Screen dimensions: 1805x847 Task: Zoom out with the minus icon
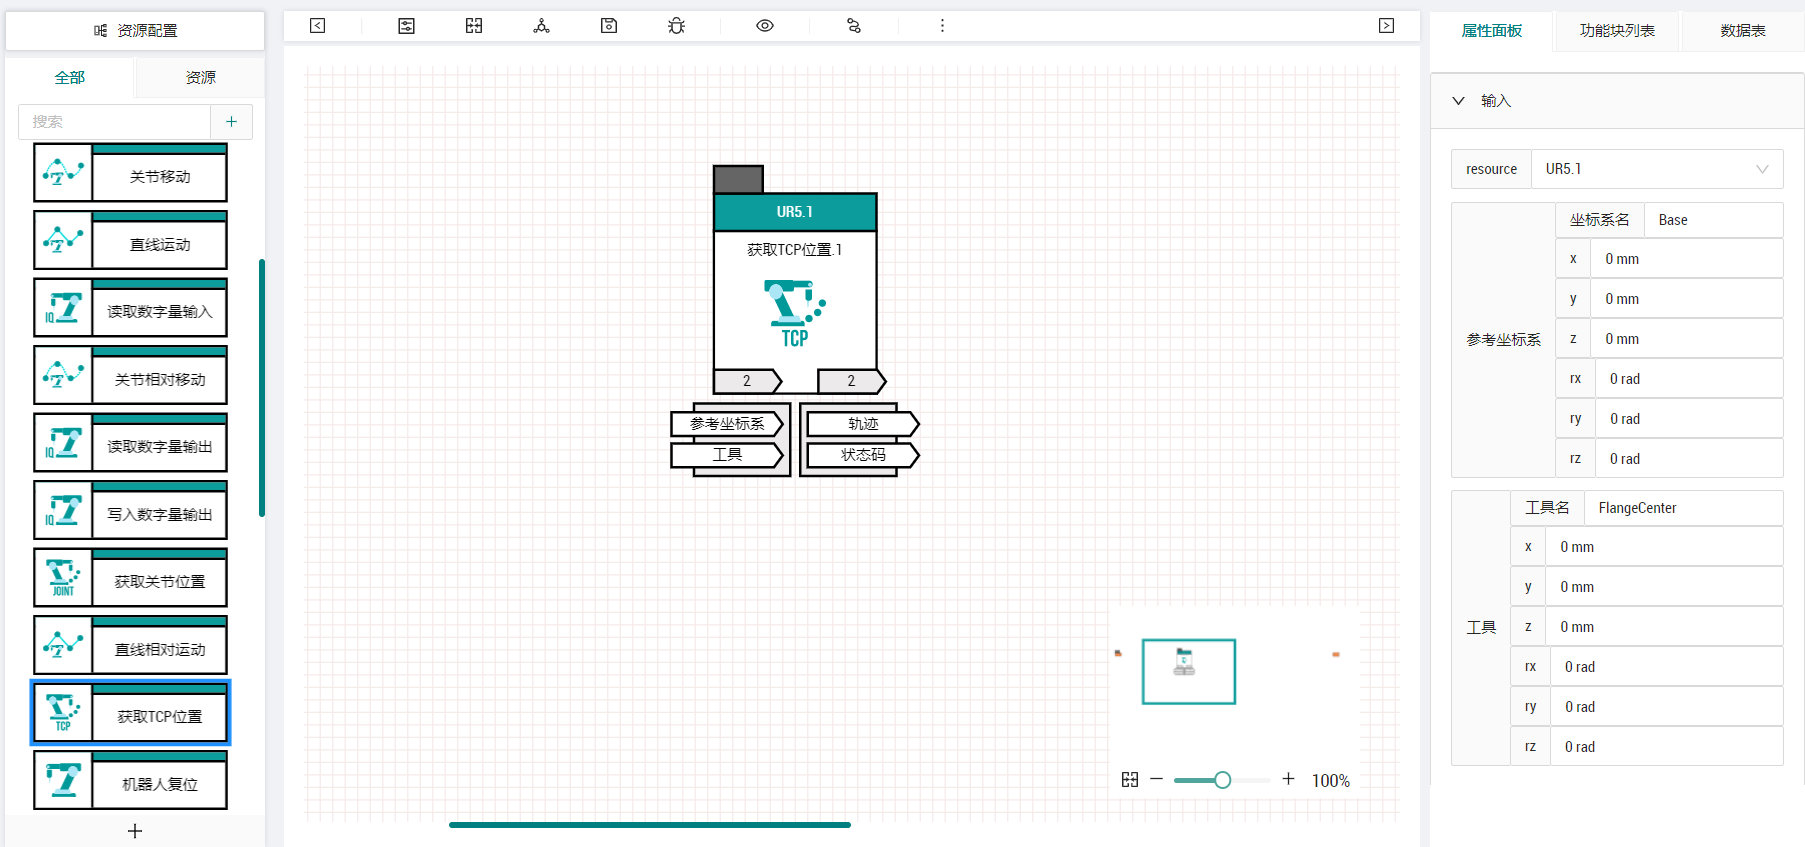[1156, 779]
